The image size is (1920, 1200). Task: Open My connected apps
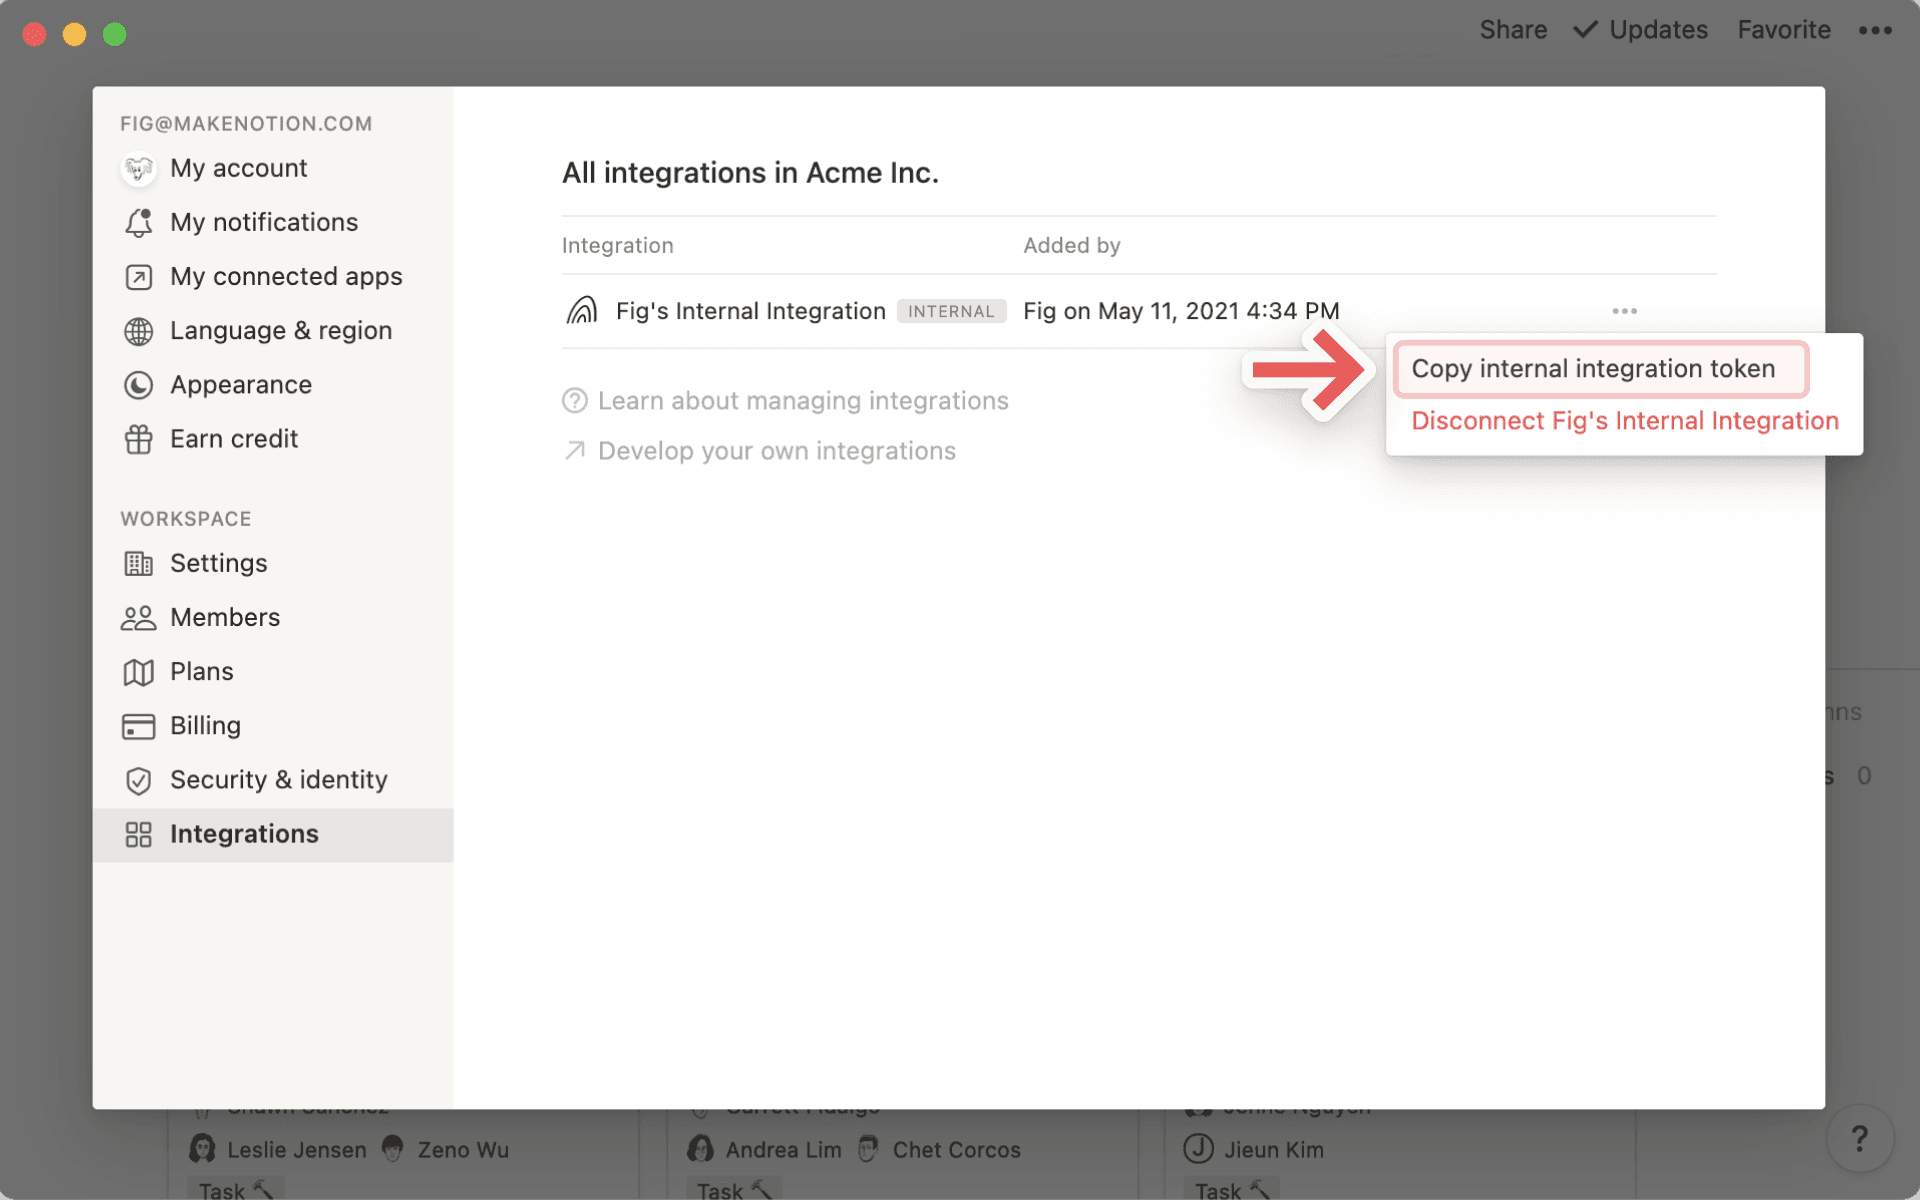click(286, 276)
